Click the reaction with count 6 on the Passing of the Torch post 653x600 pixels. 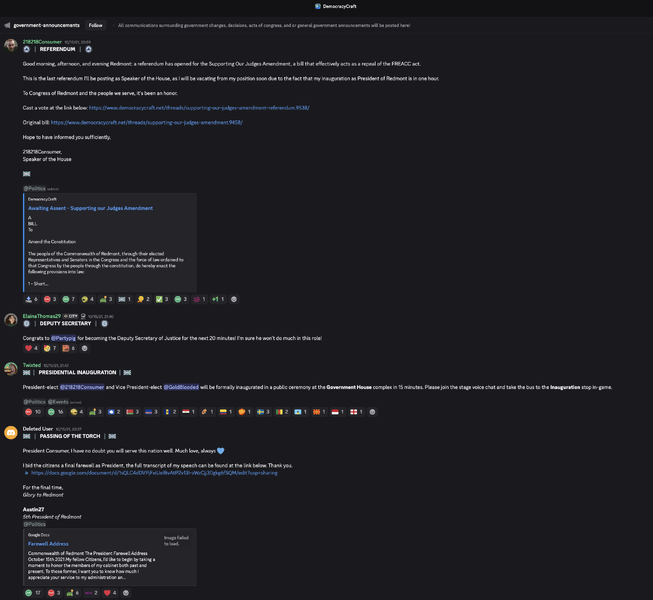point(73,593)
